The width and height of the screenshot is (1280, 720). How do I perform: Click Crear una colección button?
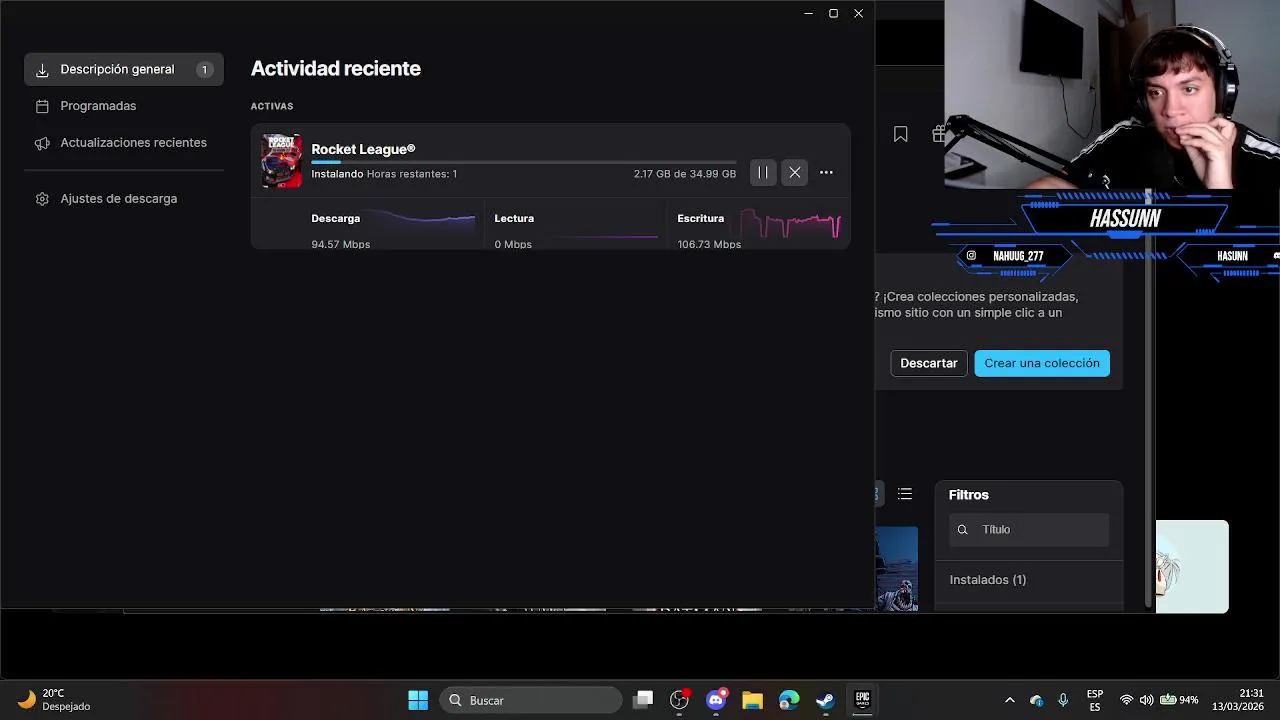[1042, 363]
